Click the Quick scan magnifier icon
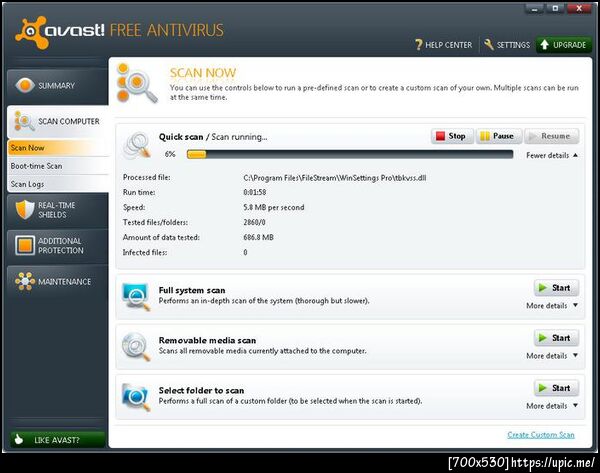Image resolution: width=600 pixels, height=473 pixels. [x=137, y=145]
